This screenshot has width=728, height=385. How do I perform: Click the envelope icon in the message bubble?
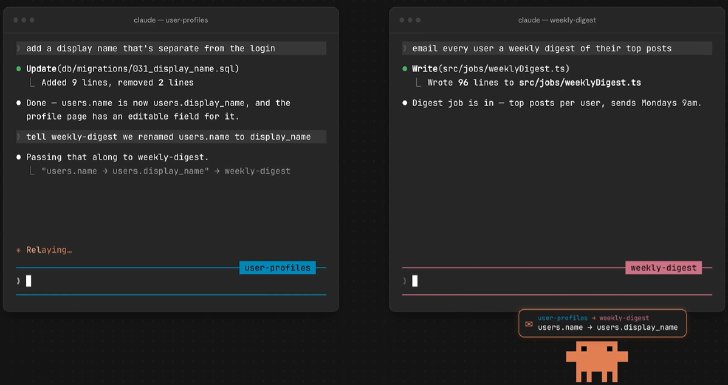click(528, 324)
